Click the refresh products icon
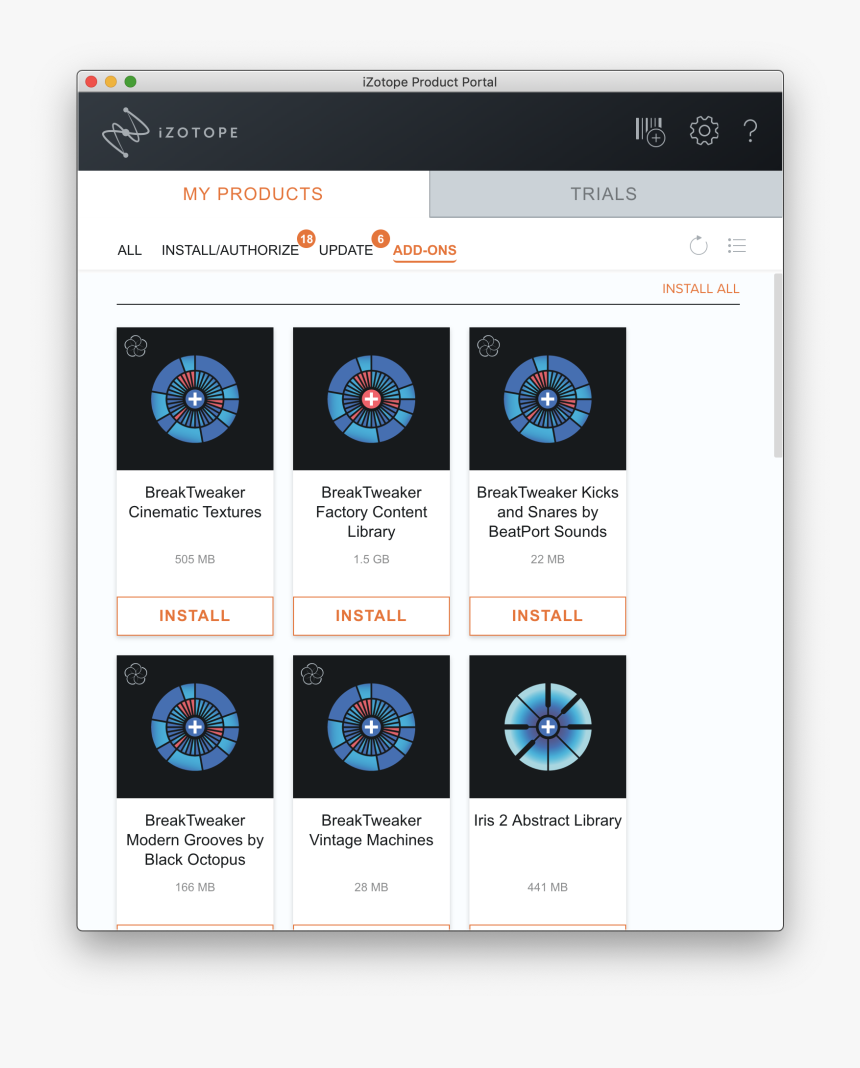The width and height of the screenshot is (860, 1068). (x=699, y=245)
